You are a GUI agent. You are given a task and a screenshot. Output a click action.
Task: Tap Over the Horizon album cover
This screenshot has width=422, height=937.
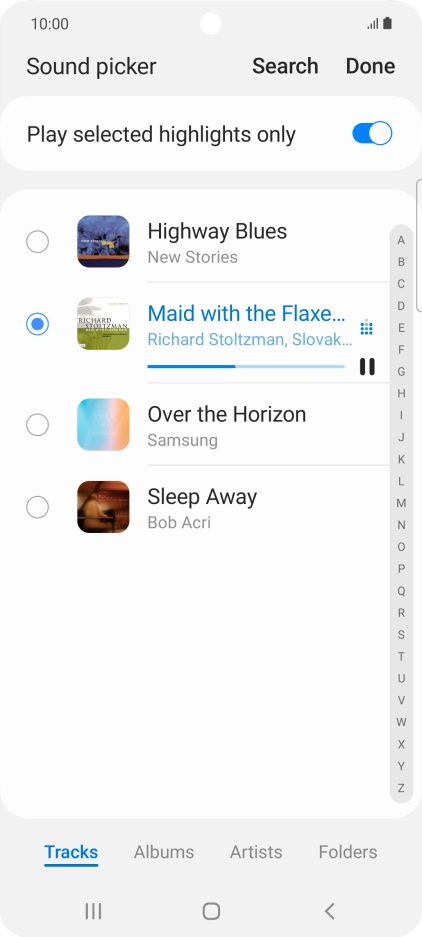[x=103, y=424]
